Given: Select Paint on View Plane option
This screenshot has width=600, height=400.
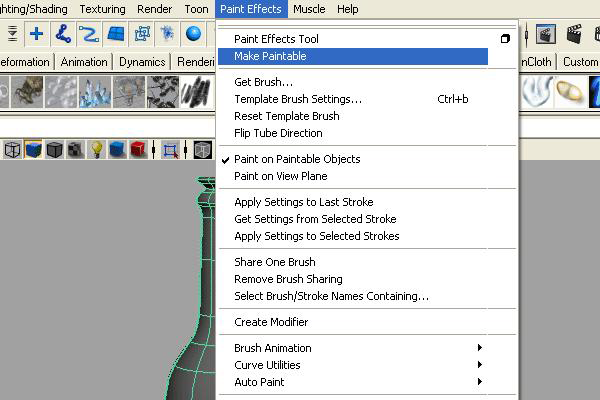Looking at the screenshot, I should [280, 176].
